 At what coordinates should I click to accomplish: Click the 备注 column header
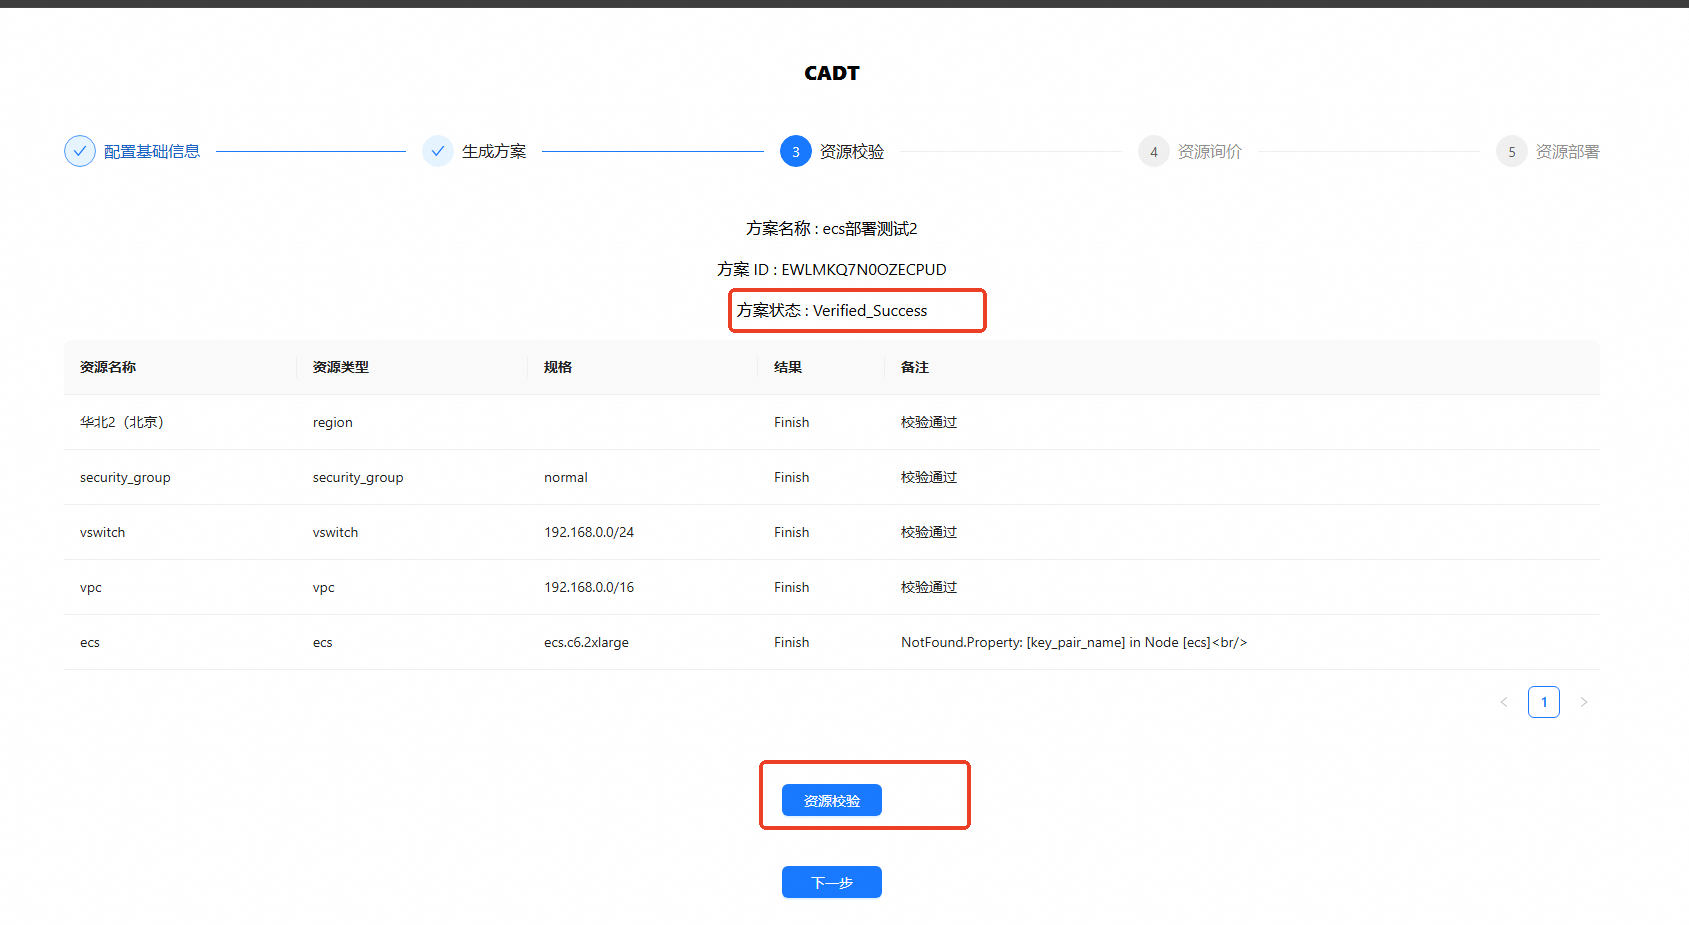[915, 367]
